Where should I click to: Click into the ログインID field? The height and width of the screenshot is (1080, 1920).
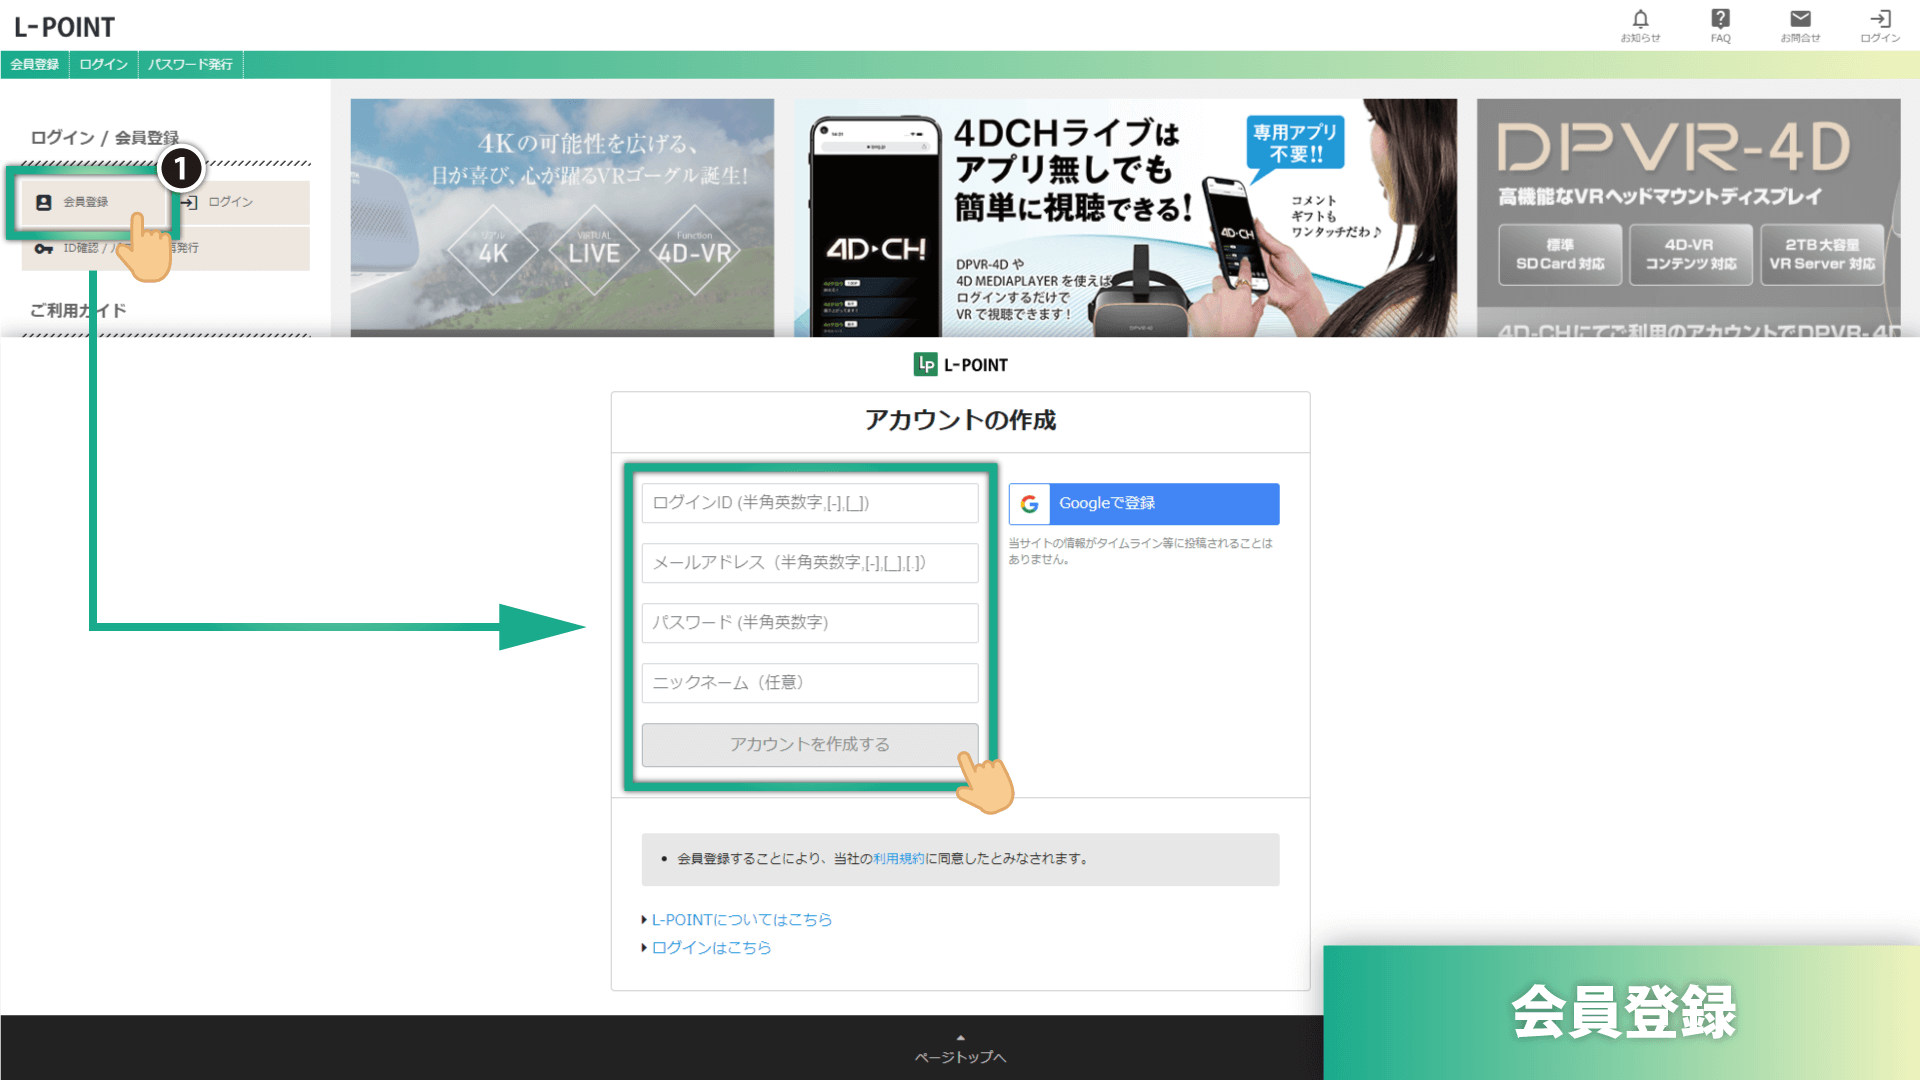click(x=810, y=503)
